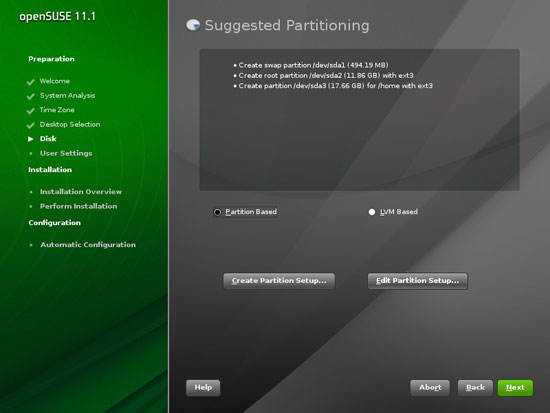Click the Time Zone checkmark icon

[31, 111]
